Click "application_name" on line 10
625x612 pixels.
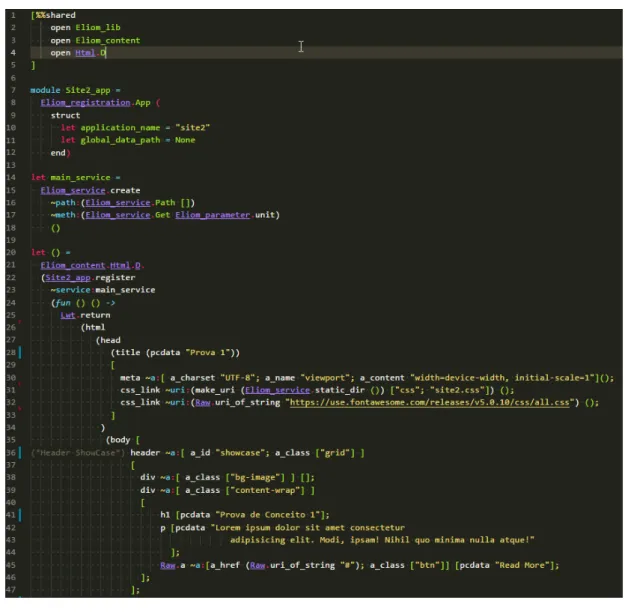point(120,128)
